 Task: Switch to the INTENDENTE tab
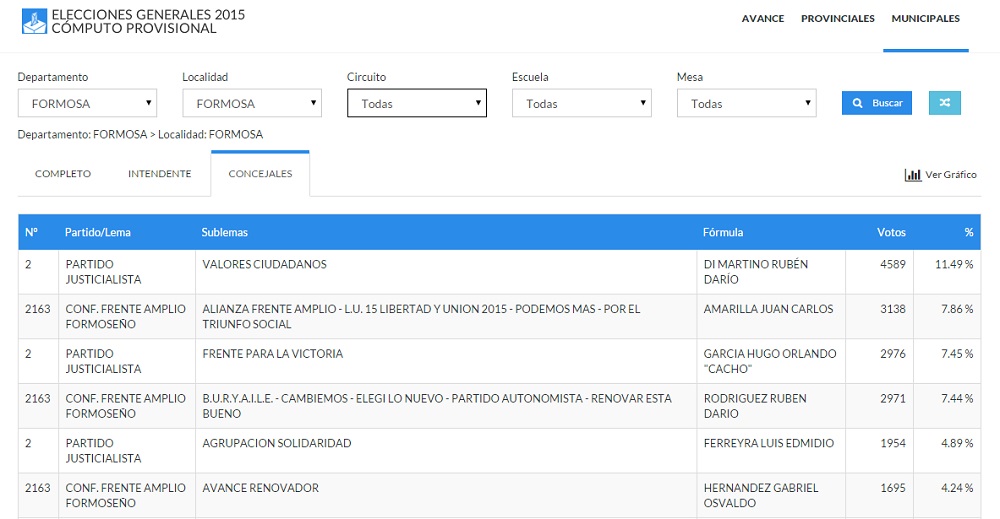click(159, 173)
